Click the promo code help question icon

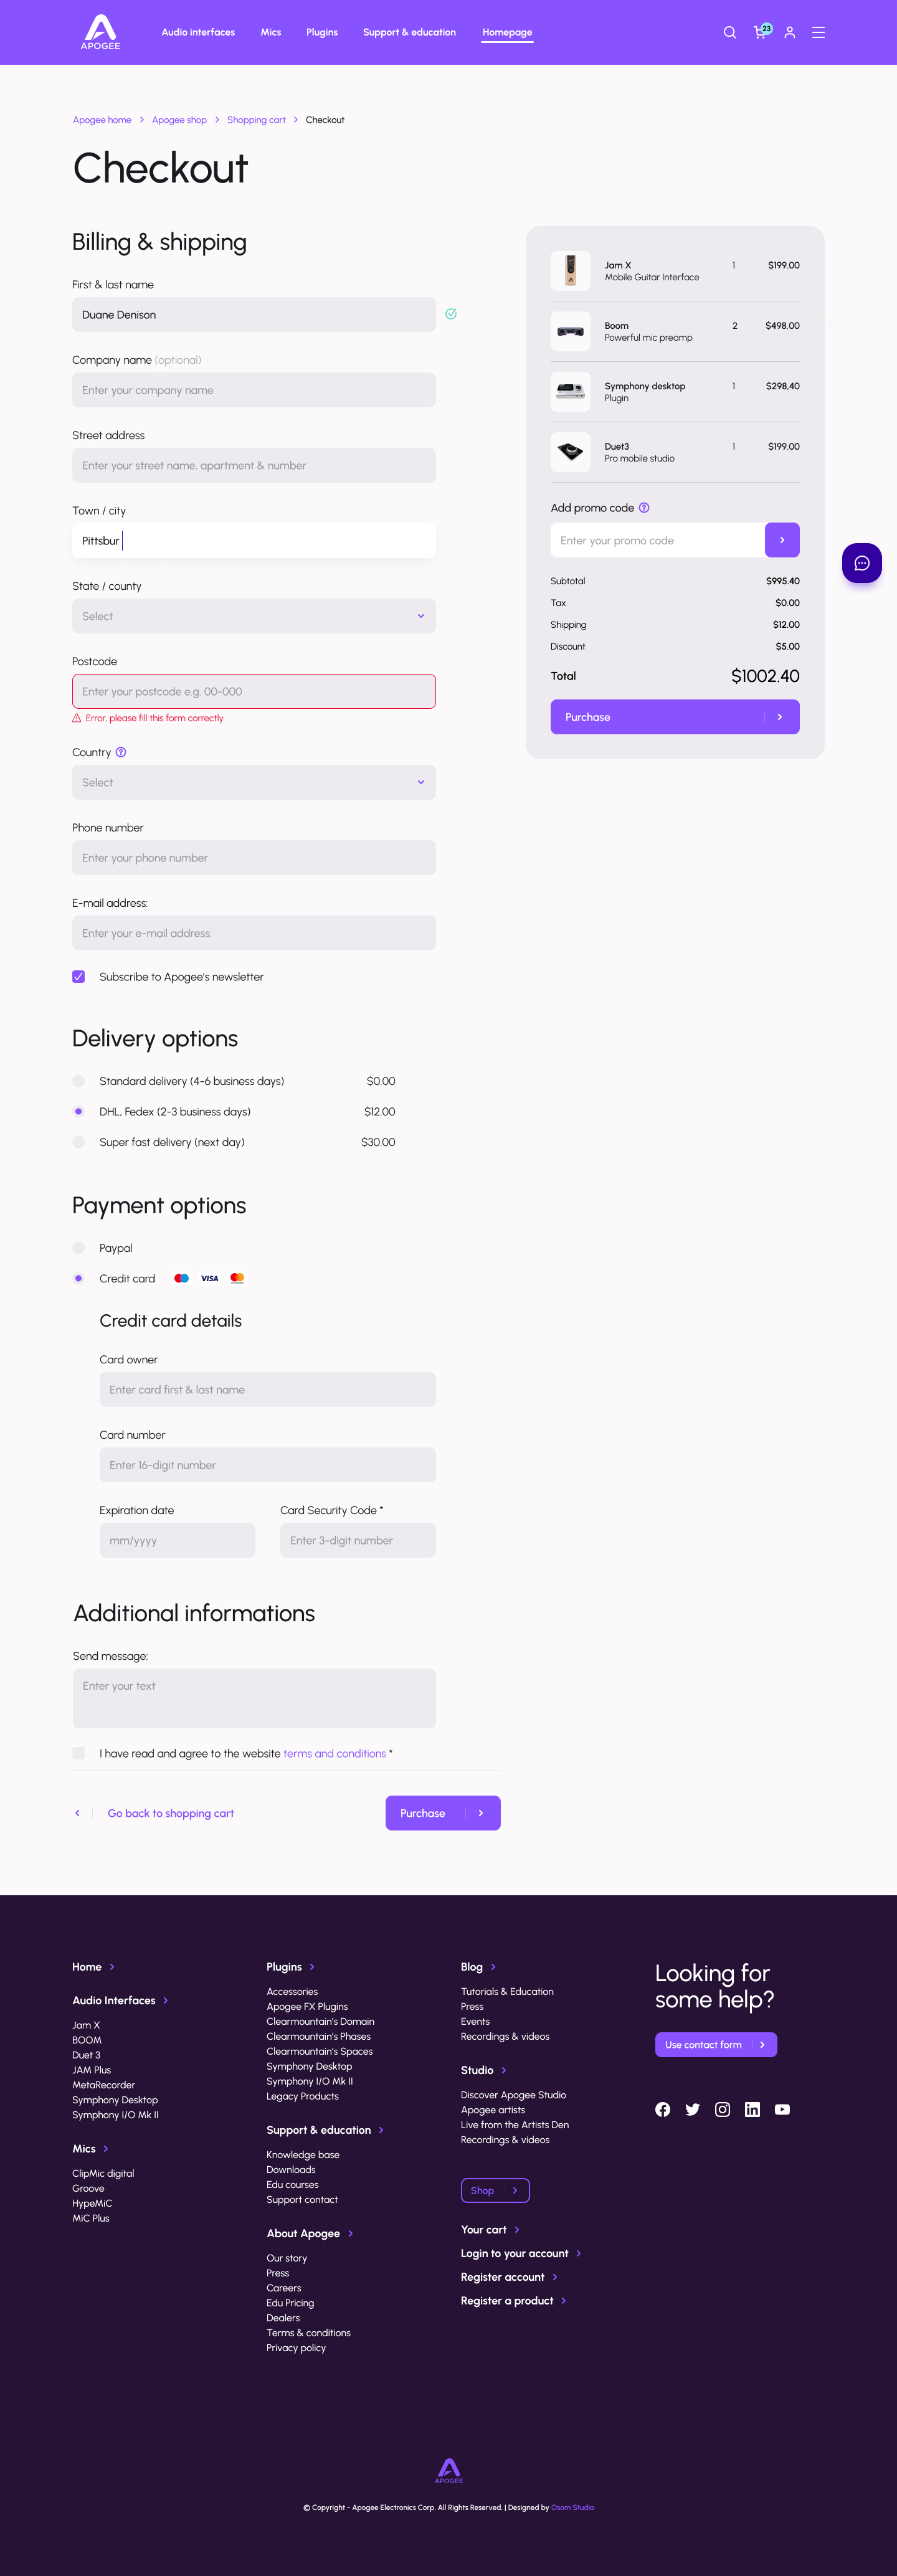tap(644, 508)
